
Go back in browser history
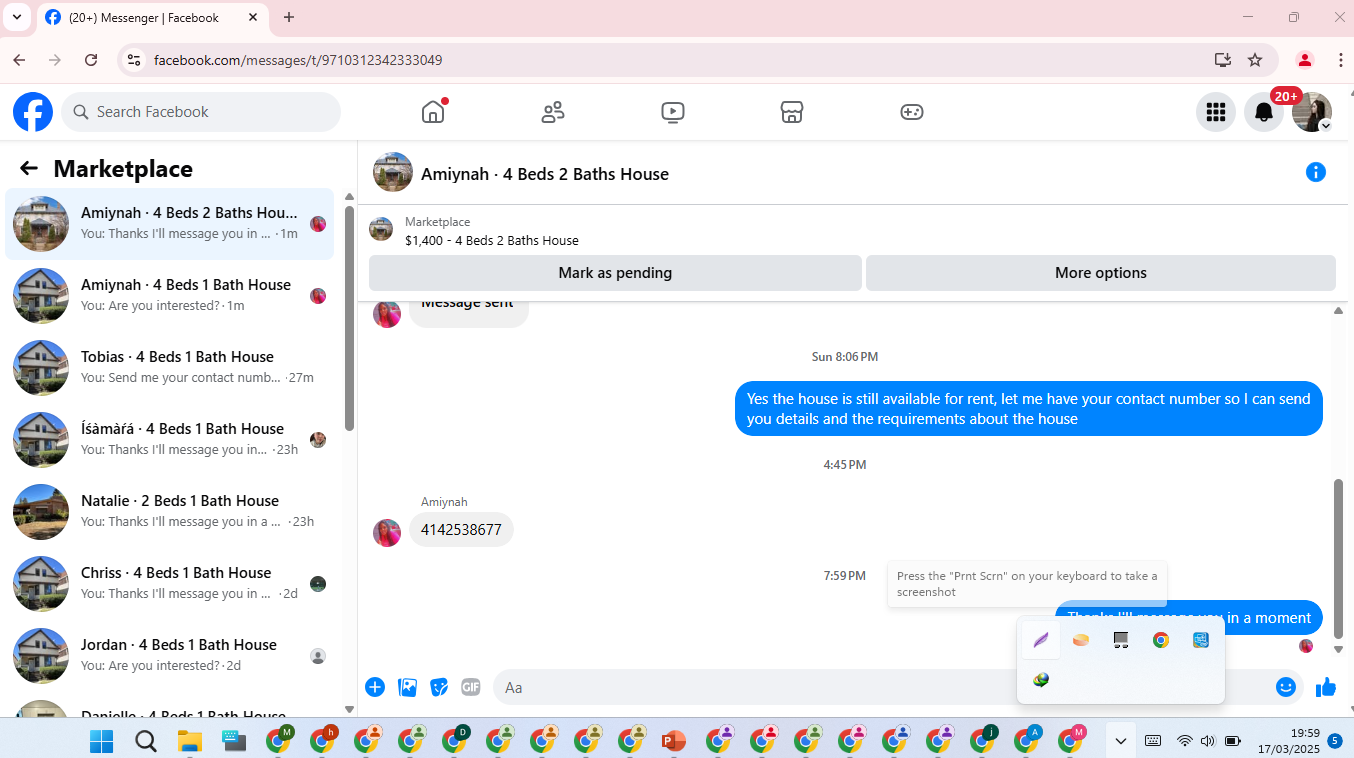click(19, 60)
